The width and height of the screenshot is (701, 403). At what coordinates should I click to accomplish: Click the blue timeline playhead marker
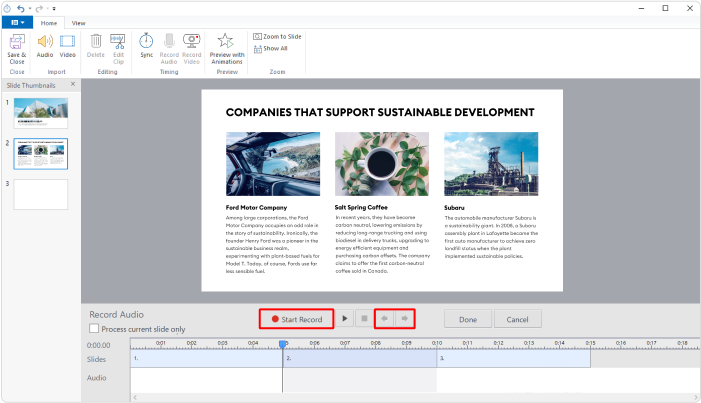pos(283,344)
